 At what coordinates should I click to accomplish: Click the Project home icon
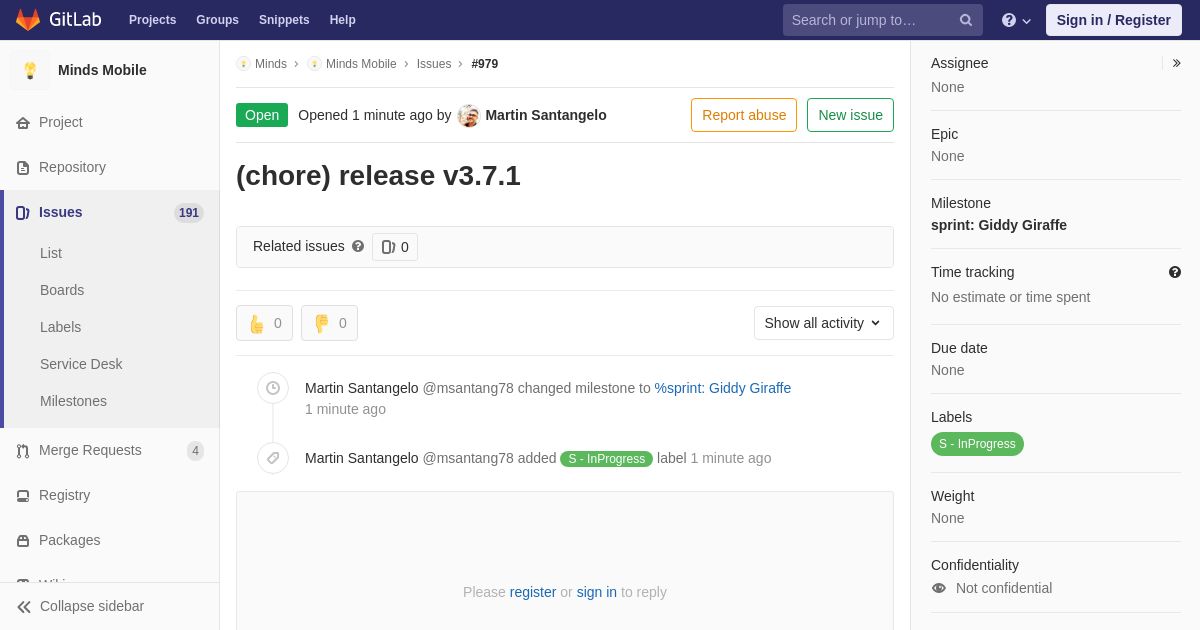(x=23, y=123)
